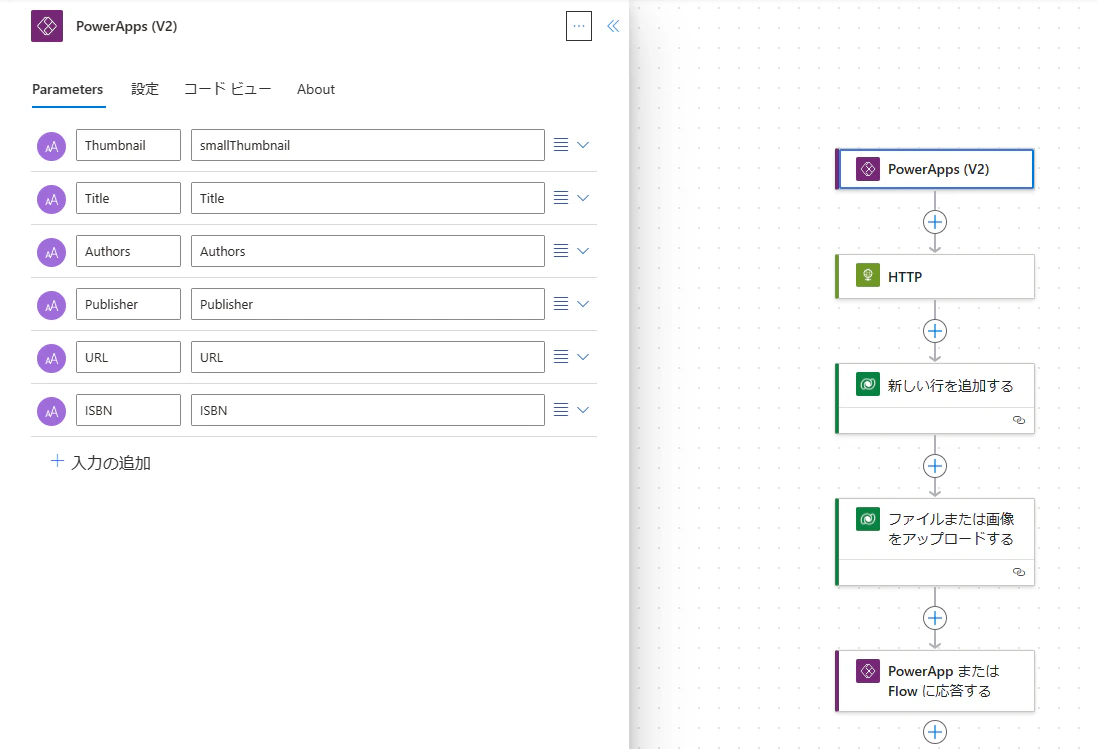
Task: Click 入力の追加 to add an input
Action: point(101,463)
